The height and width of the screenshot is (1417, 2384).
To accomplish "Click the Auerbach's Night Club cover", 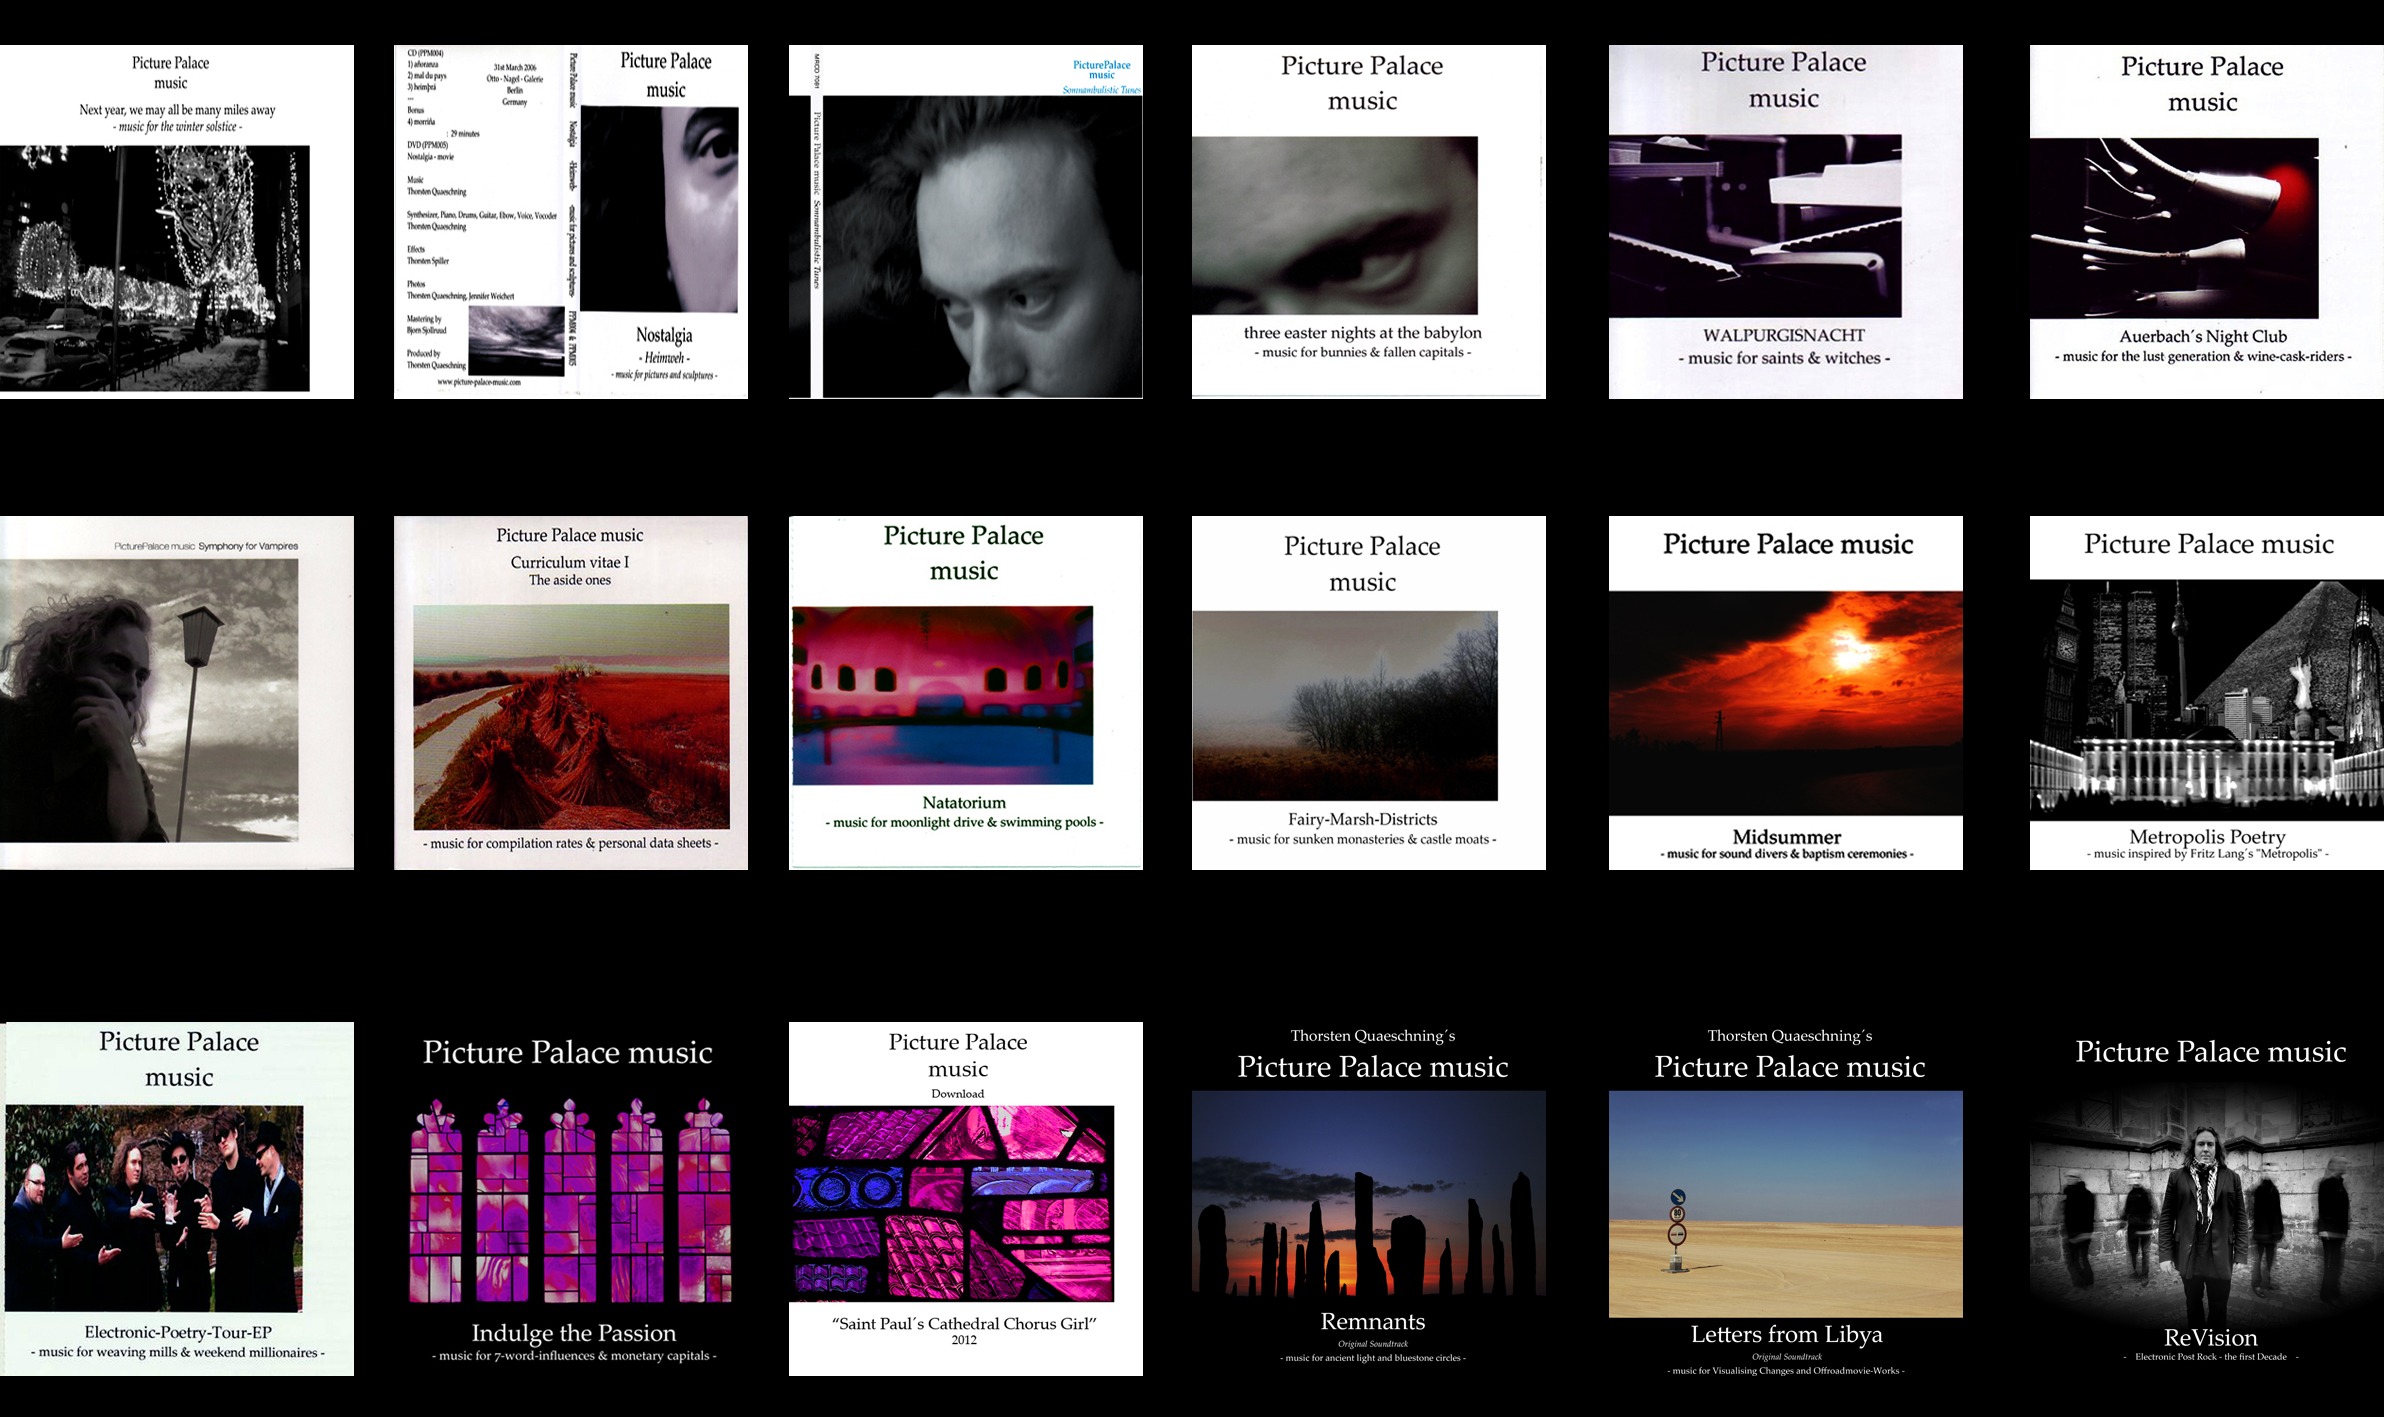I will tap(2206, 222).
